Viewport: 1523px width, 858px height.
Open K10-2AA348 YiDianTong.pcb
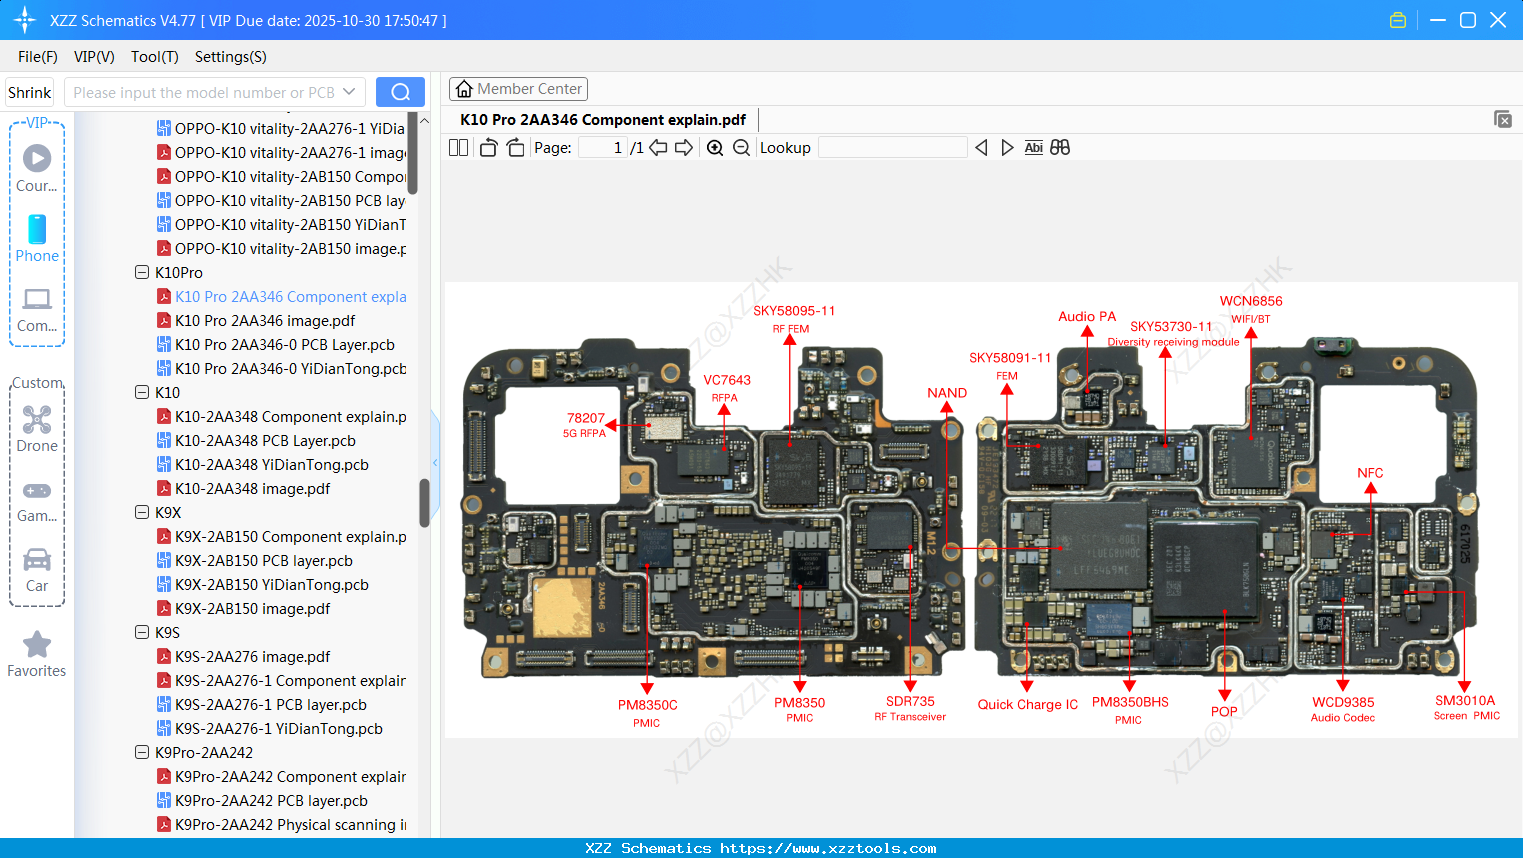[272, 465]
